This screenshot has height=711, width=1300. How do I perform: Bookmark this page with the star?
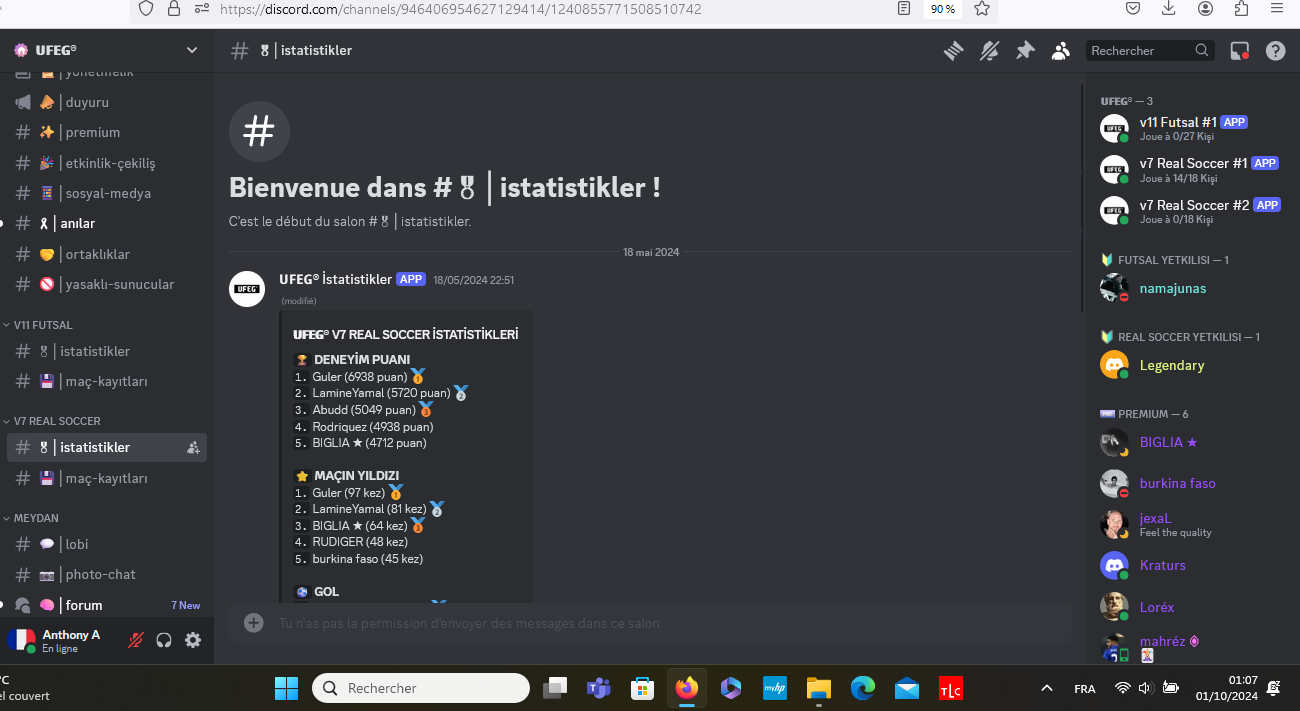tap(981, 9)
